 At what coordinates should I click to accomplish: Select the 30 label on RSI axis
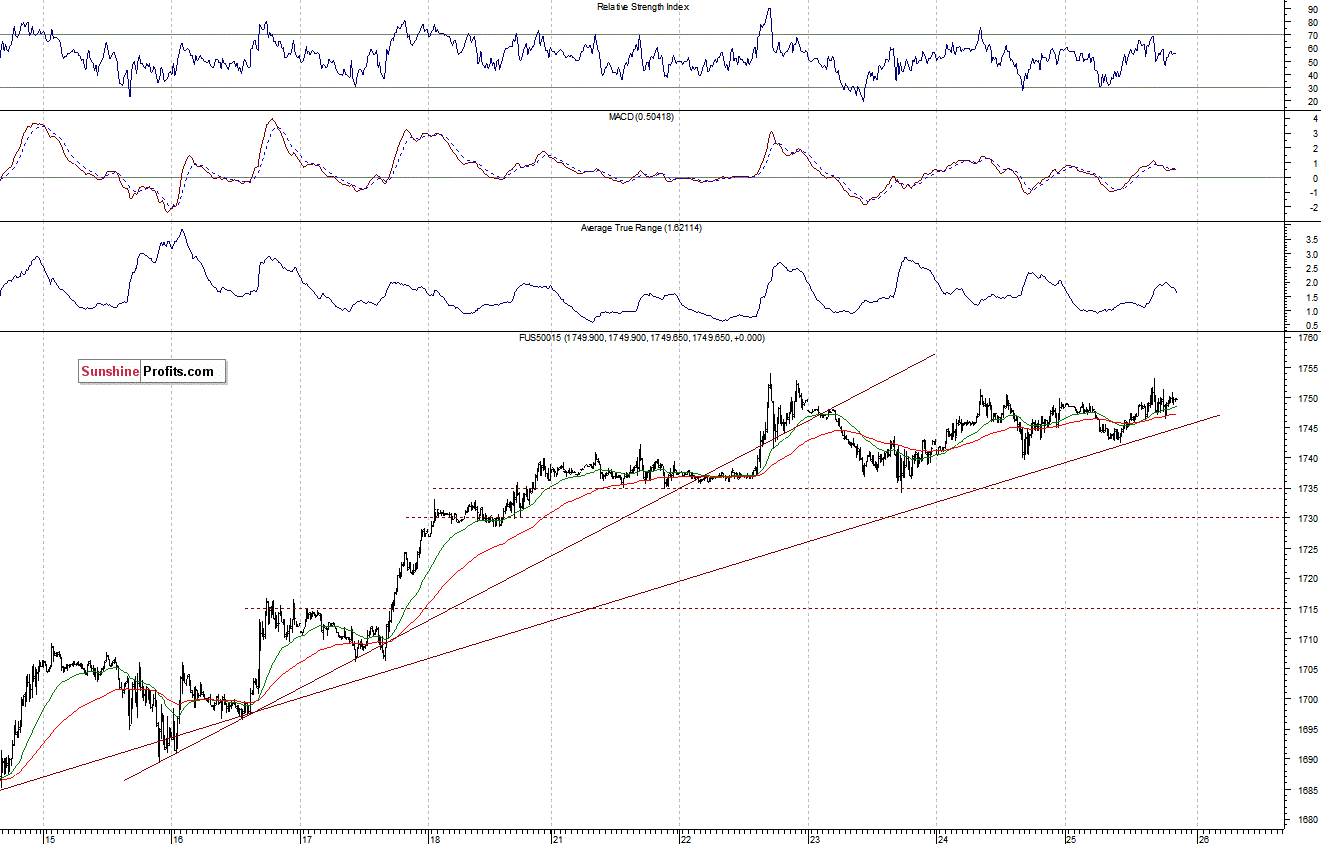coord(1312,88)
